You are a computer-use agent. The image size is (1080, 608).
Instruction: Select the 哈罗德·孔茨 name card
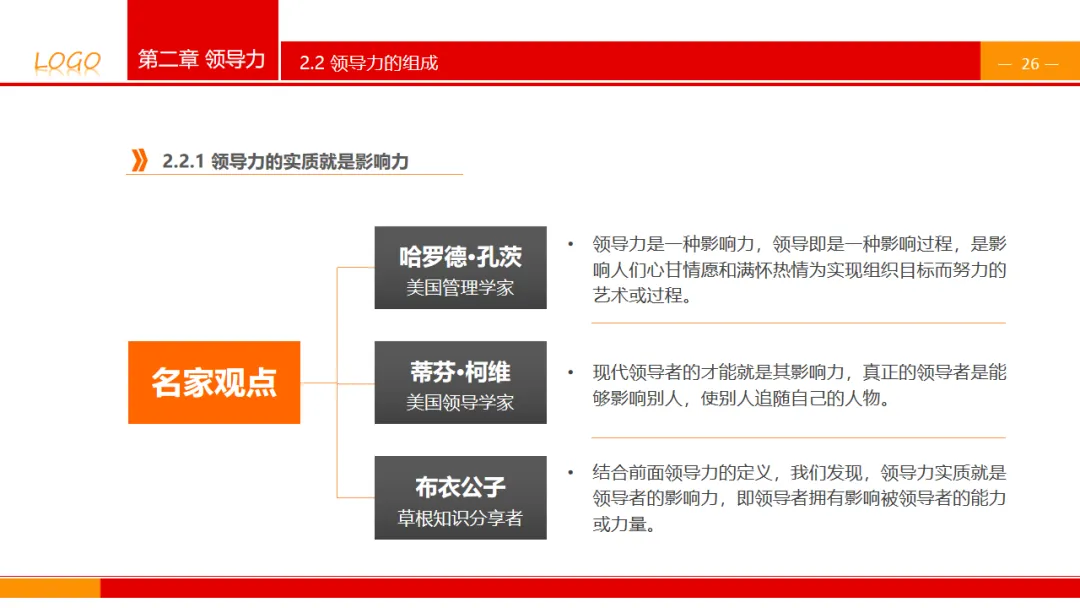pyautogui.click(x=461, y=267)
